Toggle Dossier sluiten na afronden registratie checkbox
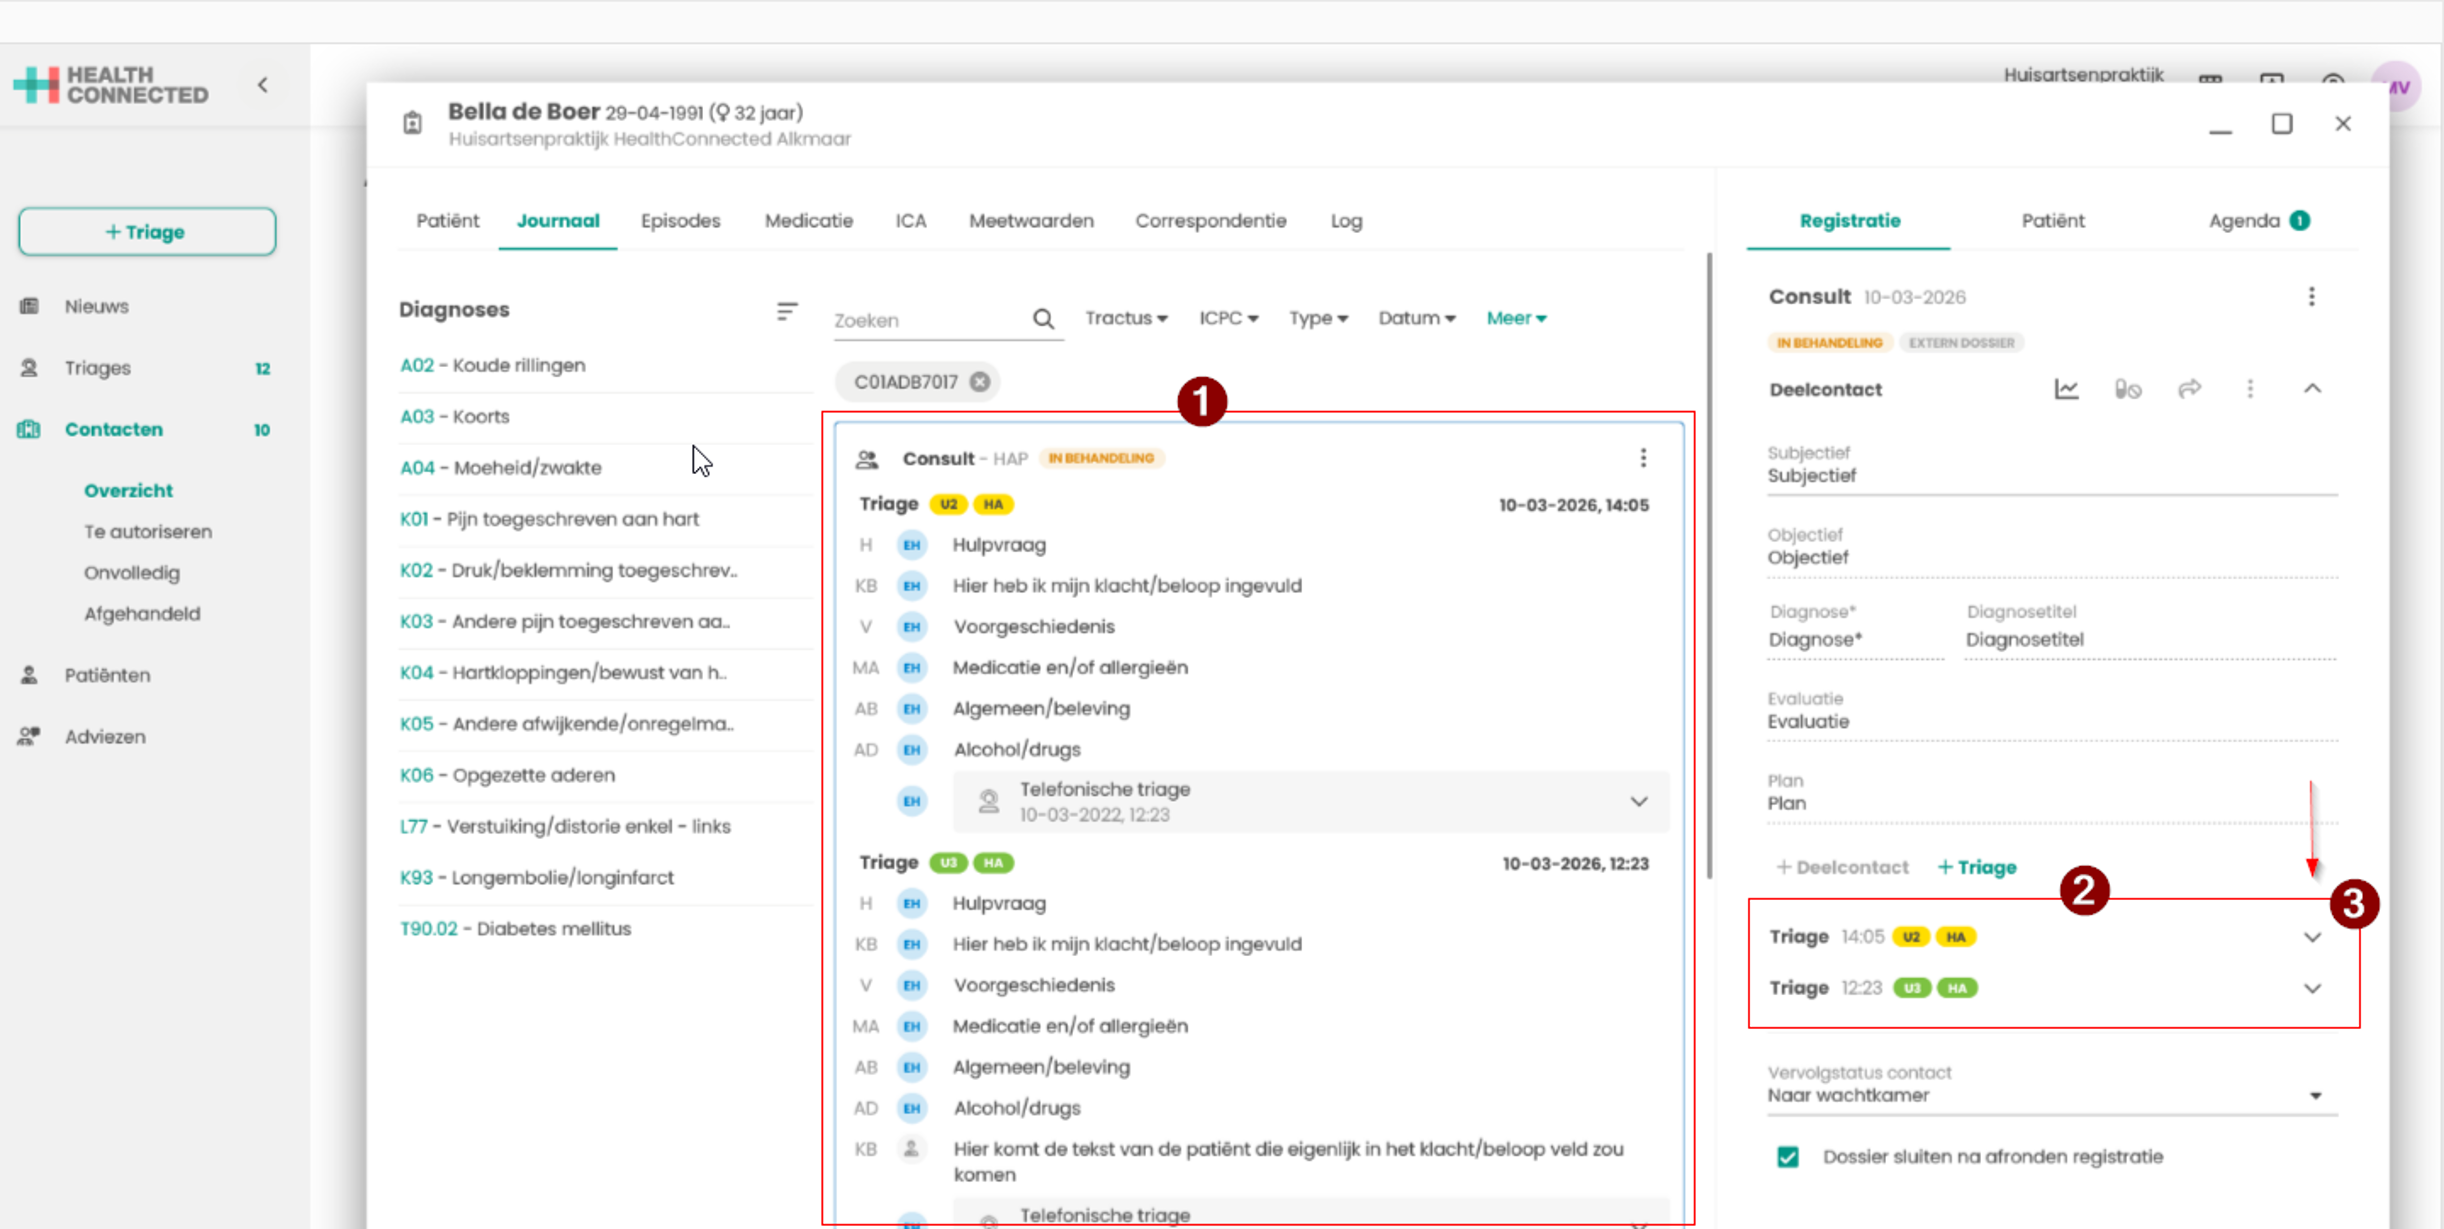This screenshot has width=2444, height=1229. click(1788, 1157)
